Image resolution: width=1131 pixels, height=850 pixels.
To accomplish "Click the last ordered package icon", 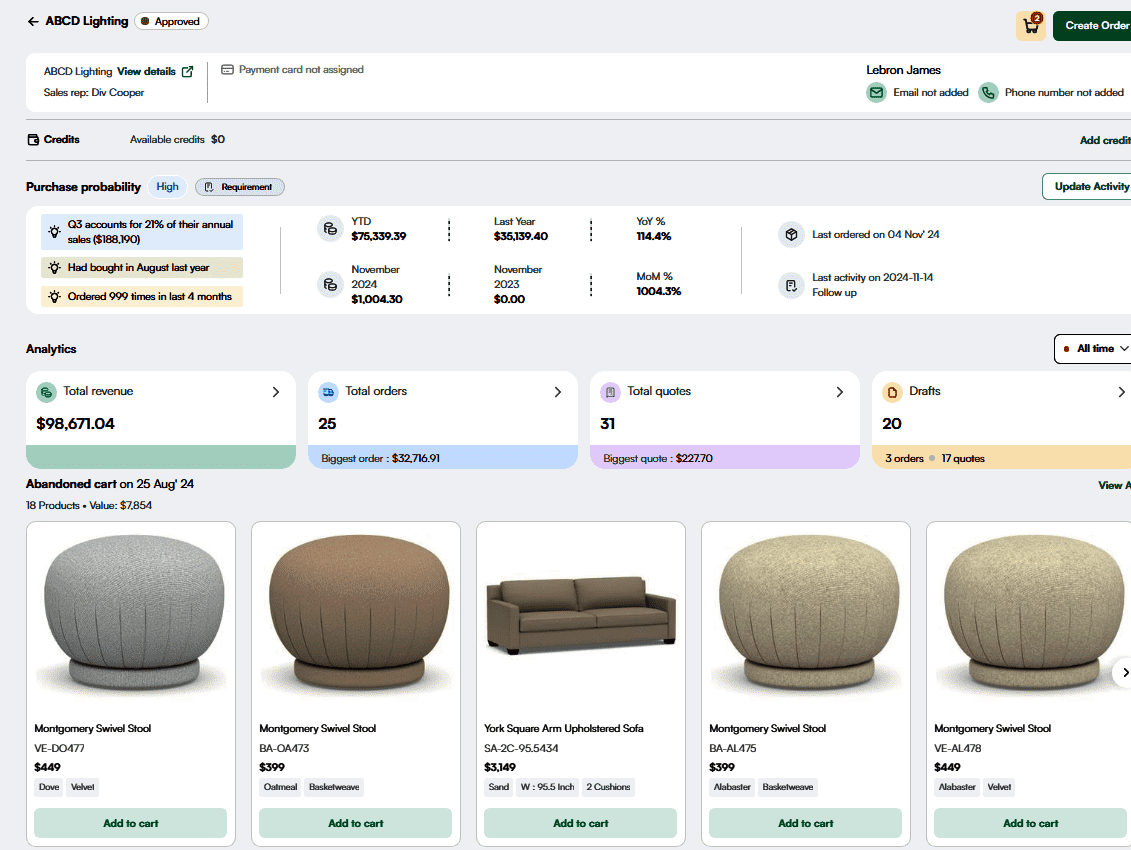I will pos(791,234).
